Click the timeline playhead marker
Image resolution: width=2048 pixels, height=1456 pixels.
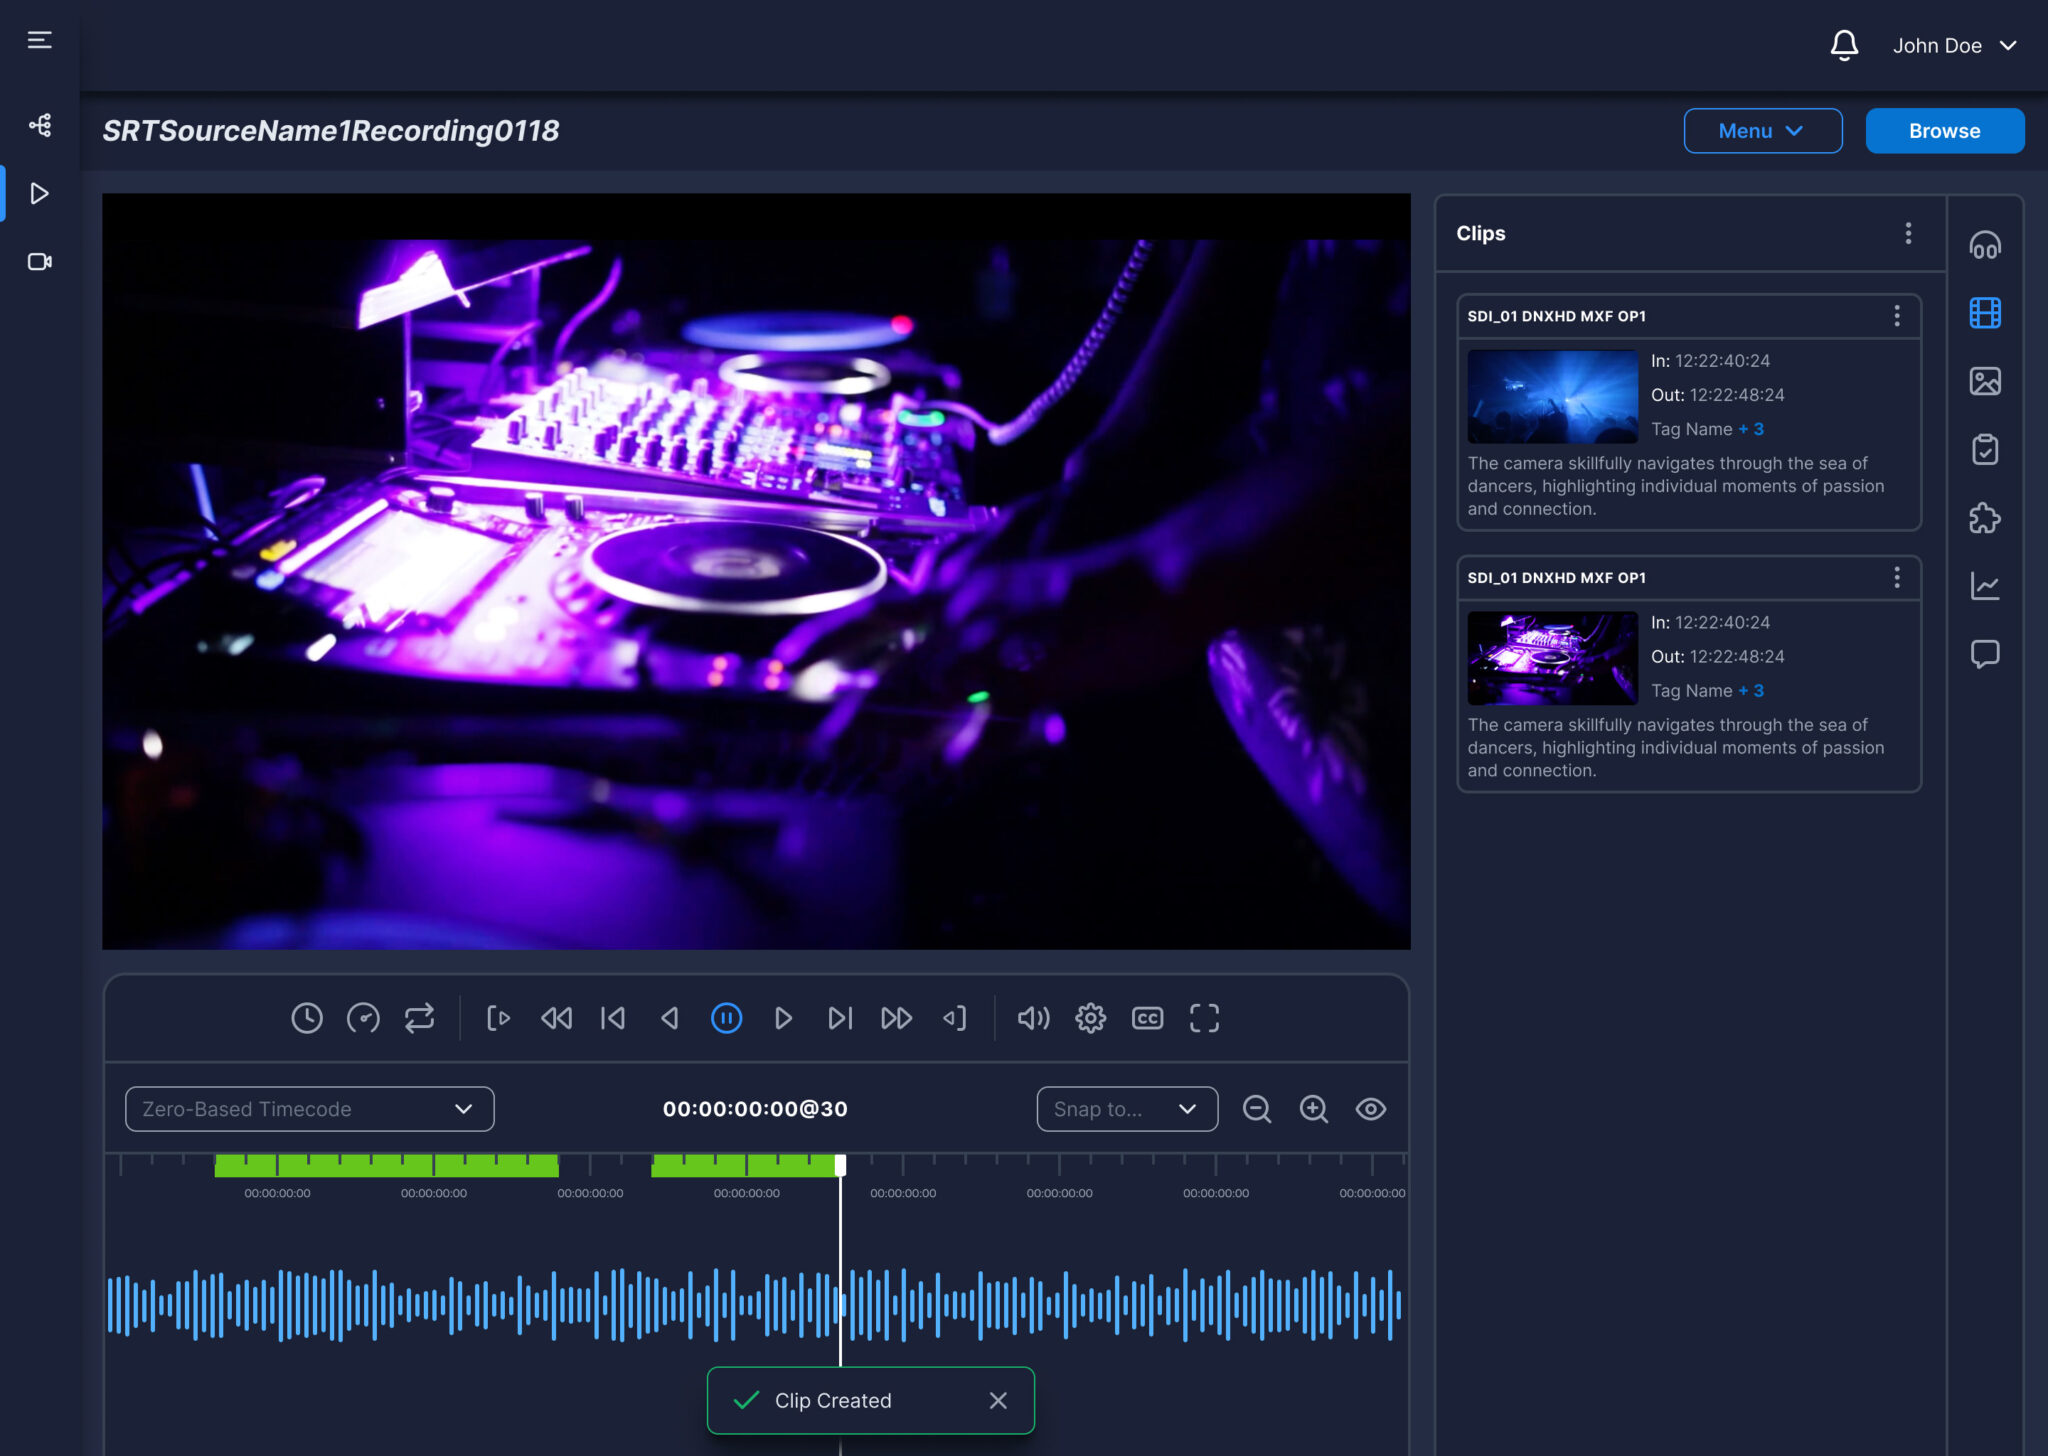pos(840,1165)
